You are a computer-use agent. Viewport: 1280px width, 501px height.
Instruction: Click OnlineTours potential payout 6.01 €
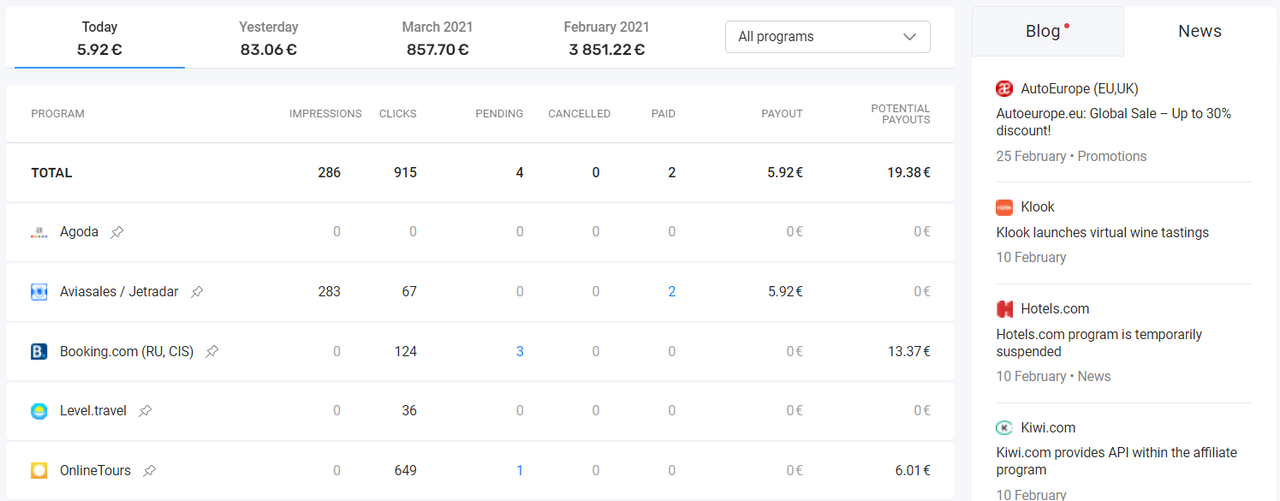click(x=912, y=471)
